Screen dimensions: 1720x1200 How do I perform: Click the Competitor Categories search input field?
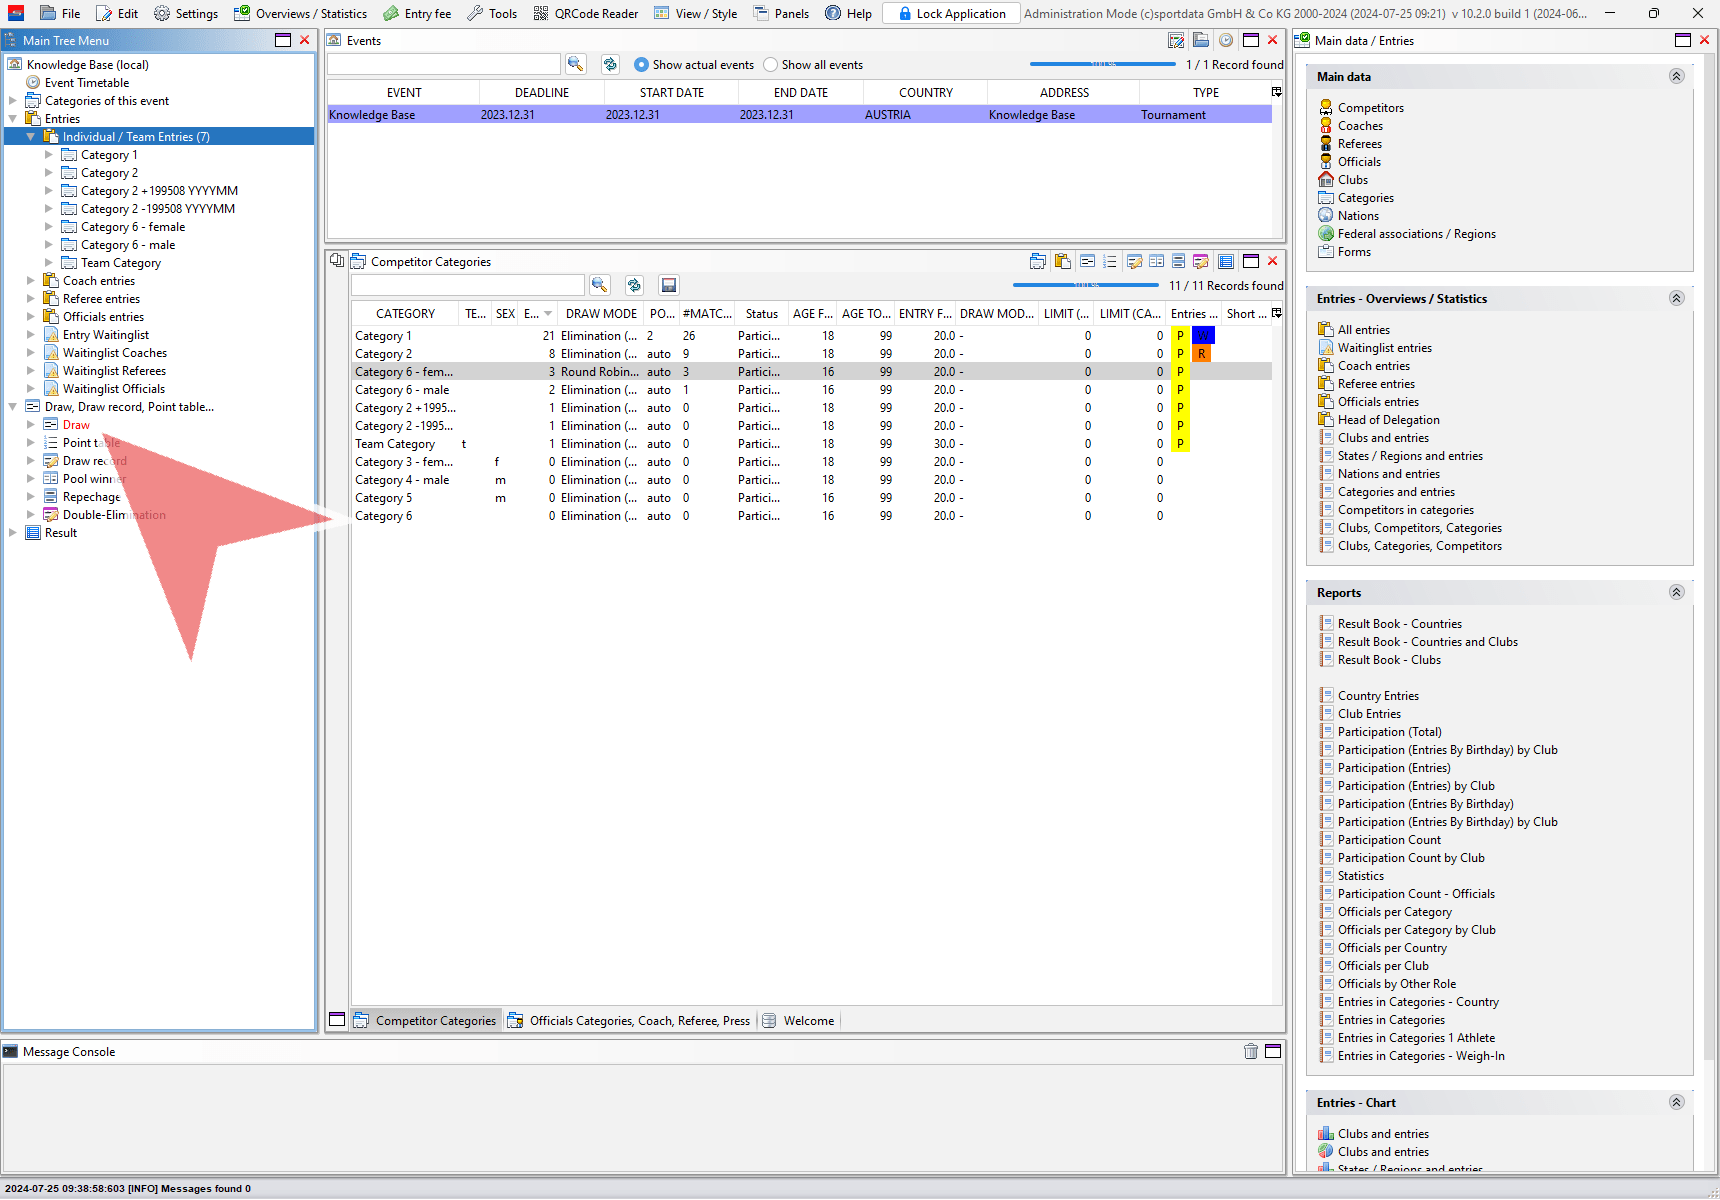[467, 285]
